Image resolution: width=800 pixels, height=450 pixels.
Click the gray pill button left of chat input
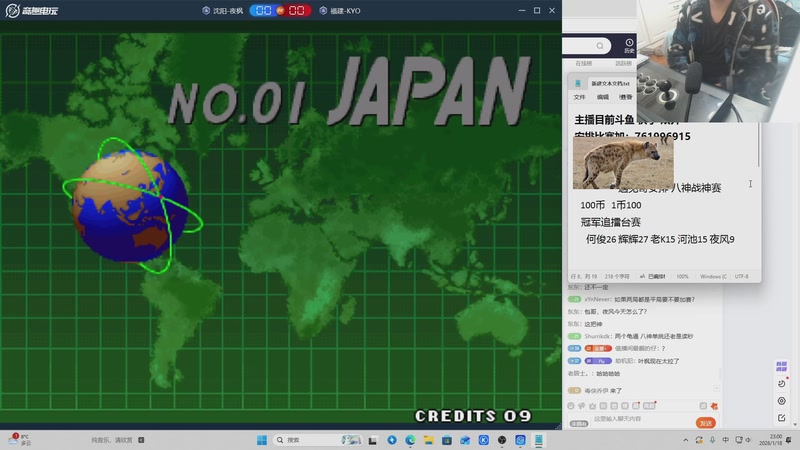(x=579, y=423)
